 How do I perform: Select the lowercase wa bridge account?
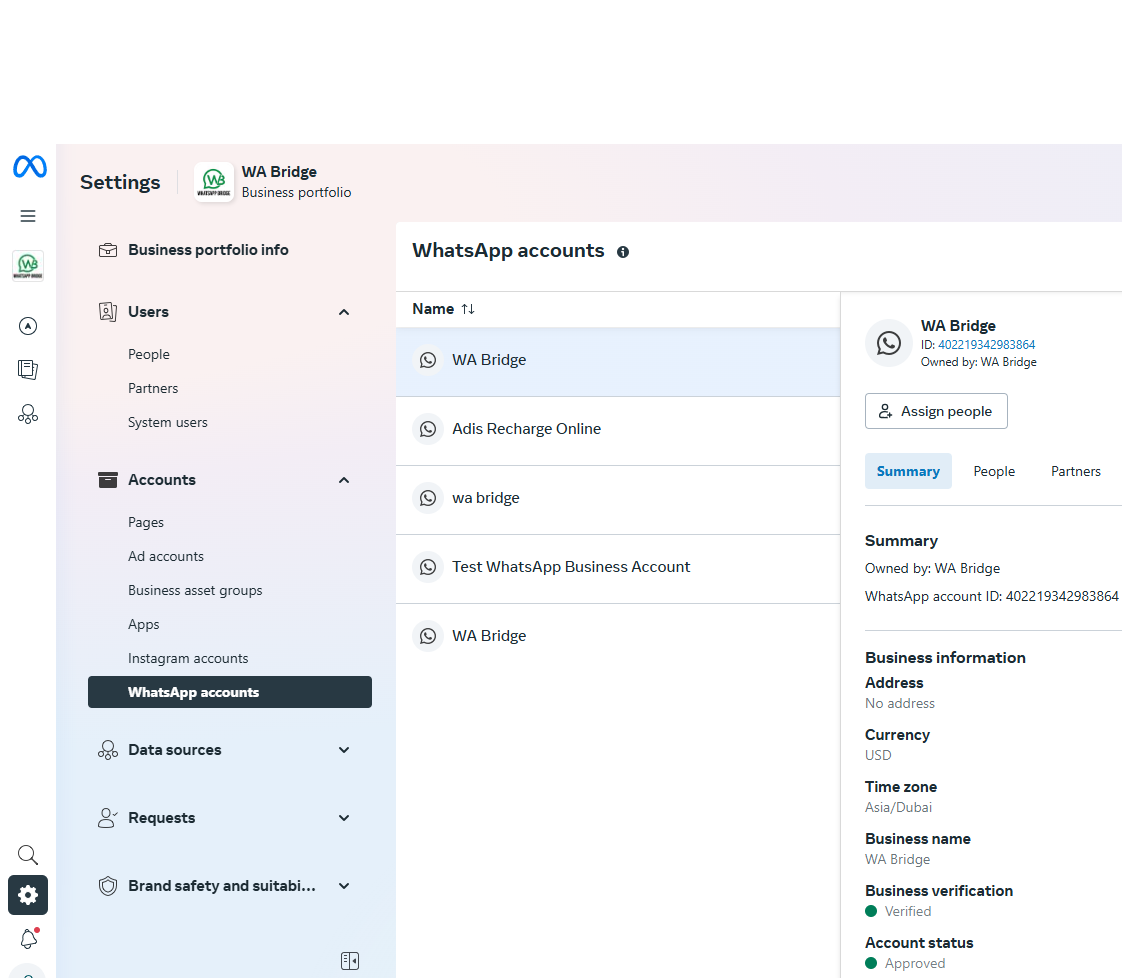618,500
